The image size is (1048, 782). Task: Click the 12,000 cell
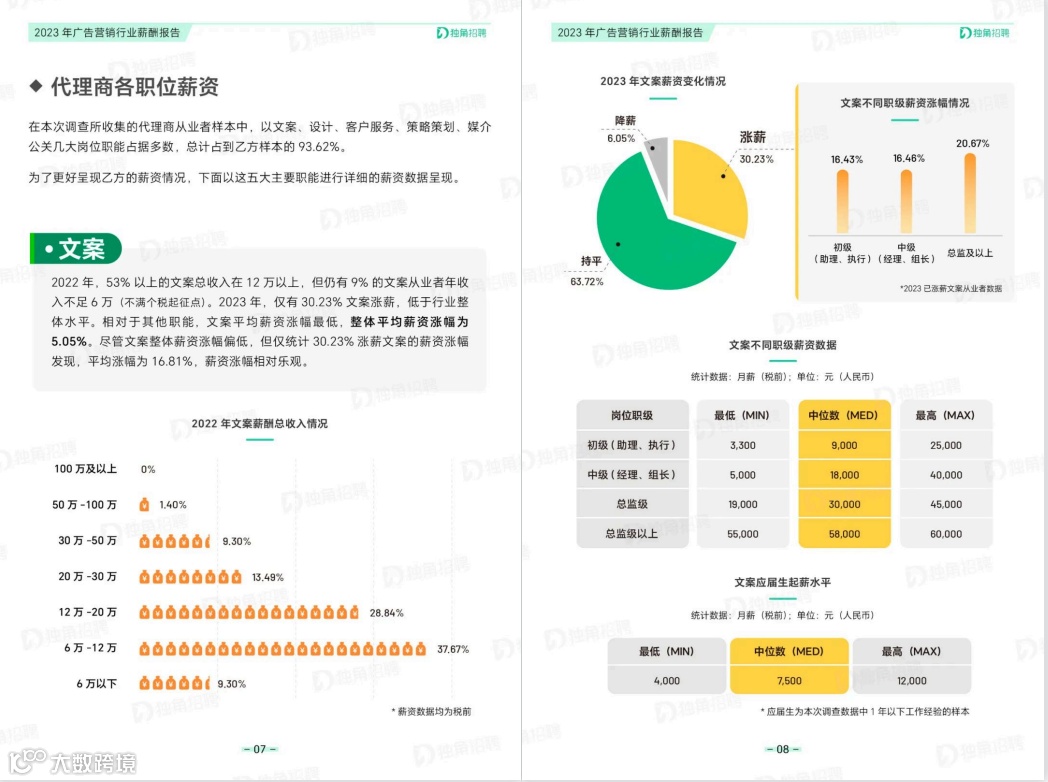pyautogui.click(x=912, y=680)
